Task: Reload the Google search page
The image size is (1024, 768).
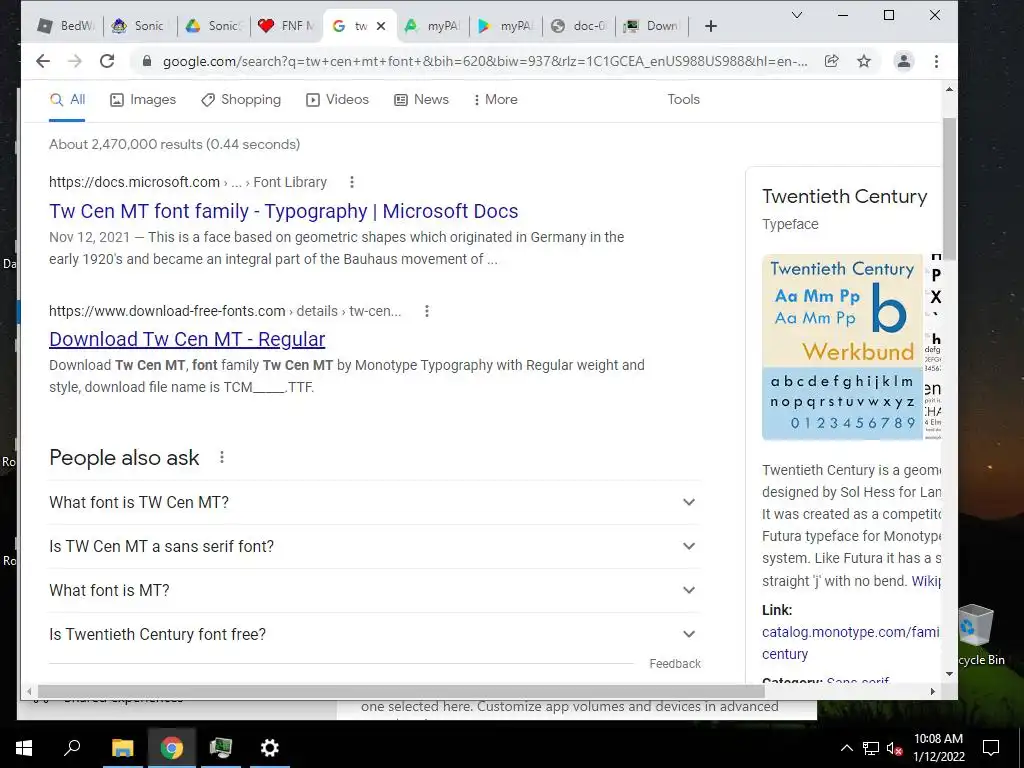Action: click(x=107, y=61)
